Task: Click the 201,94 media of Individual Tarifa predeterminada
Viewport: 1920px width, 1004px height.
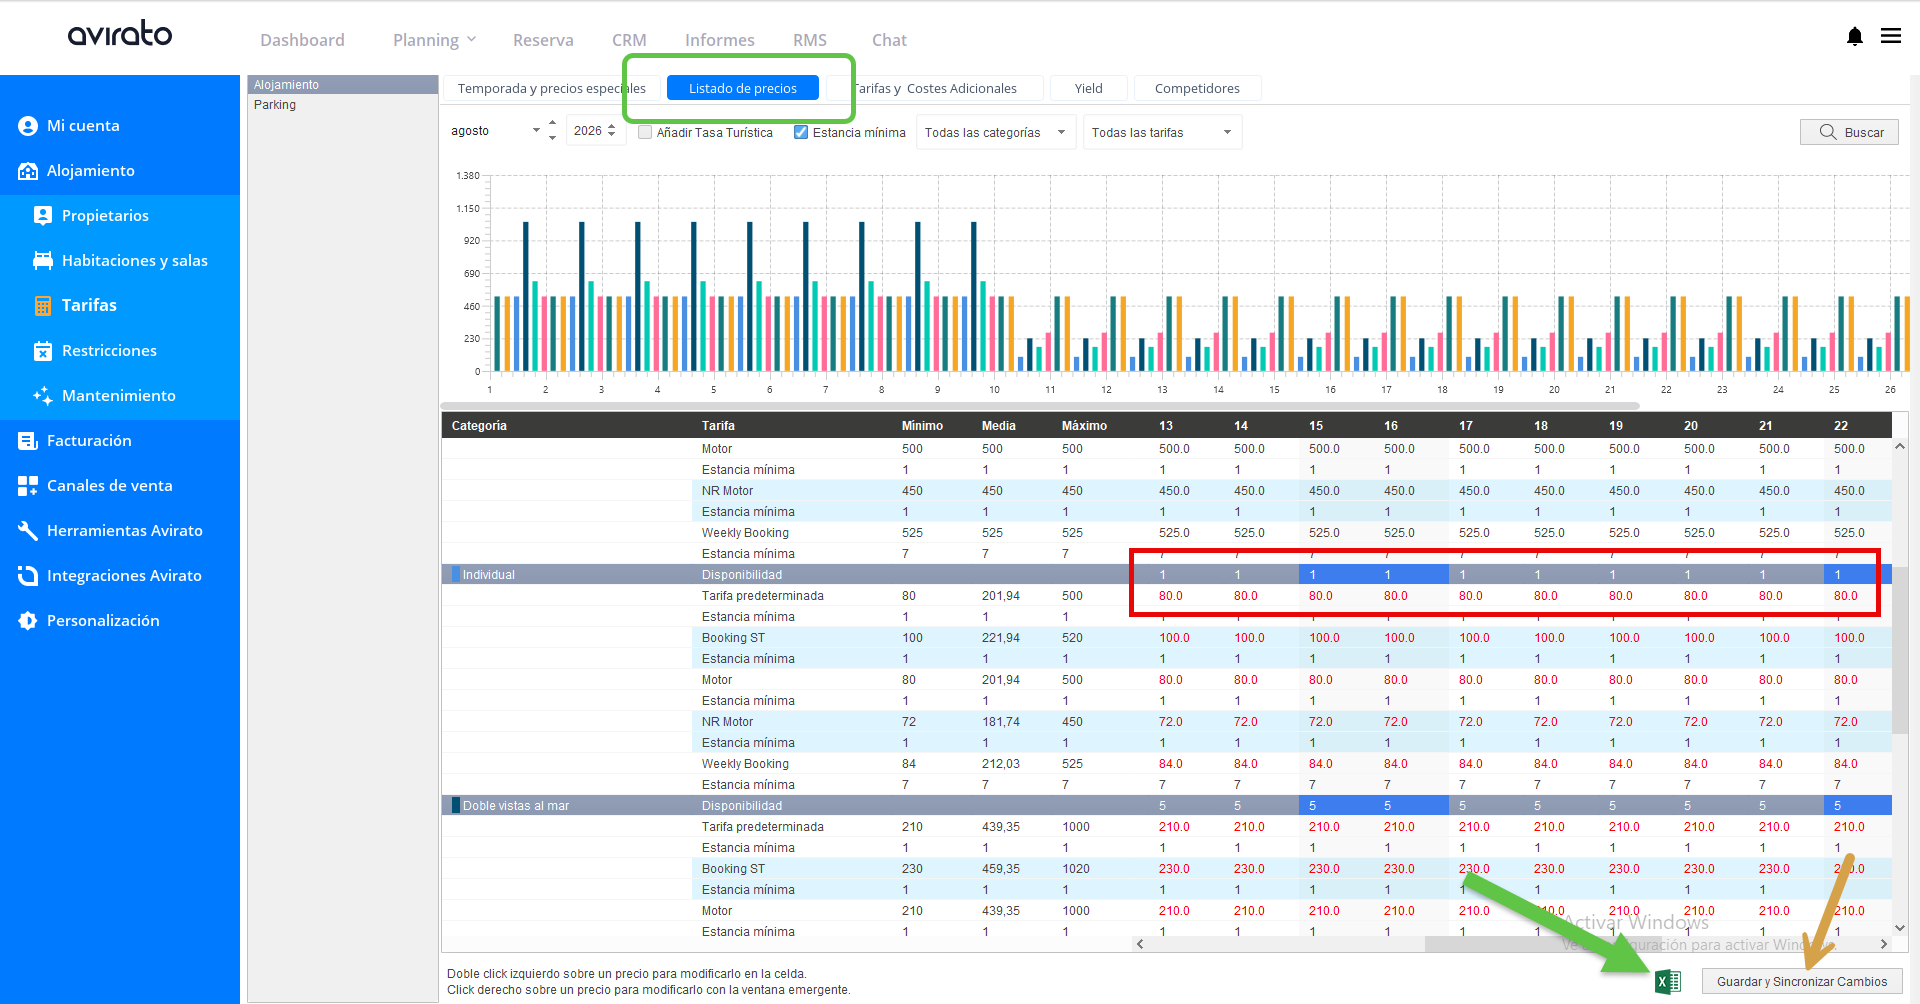Action: point(1001,596)
